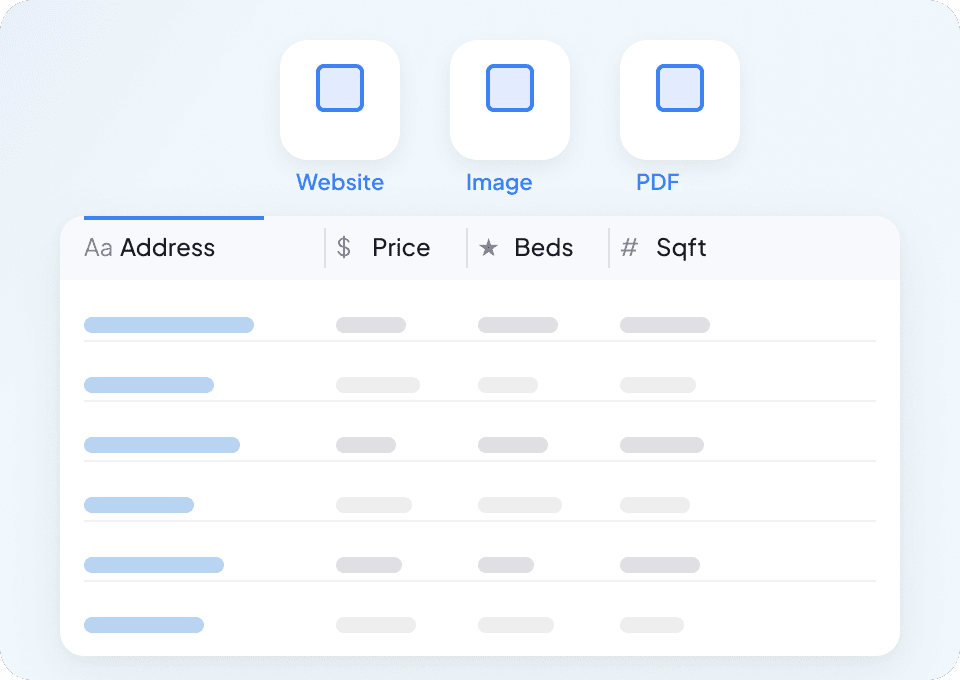The width and height of the screenshot is (960, 680).
Task: Click the Image source icon tile
Action: (510, 99)
